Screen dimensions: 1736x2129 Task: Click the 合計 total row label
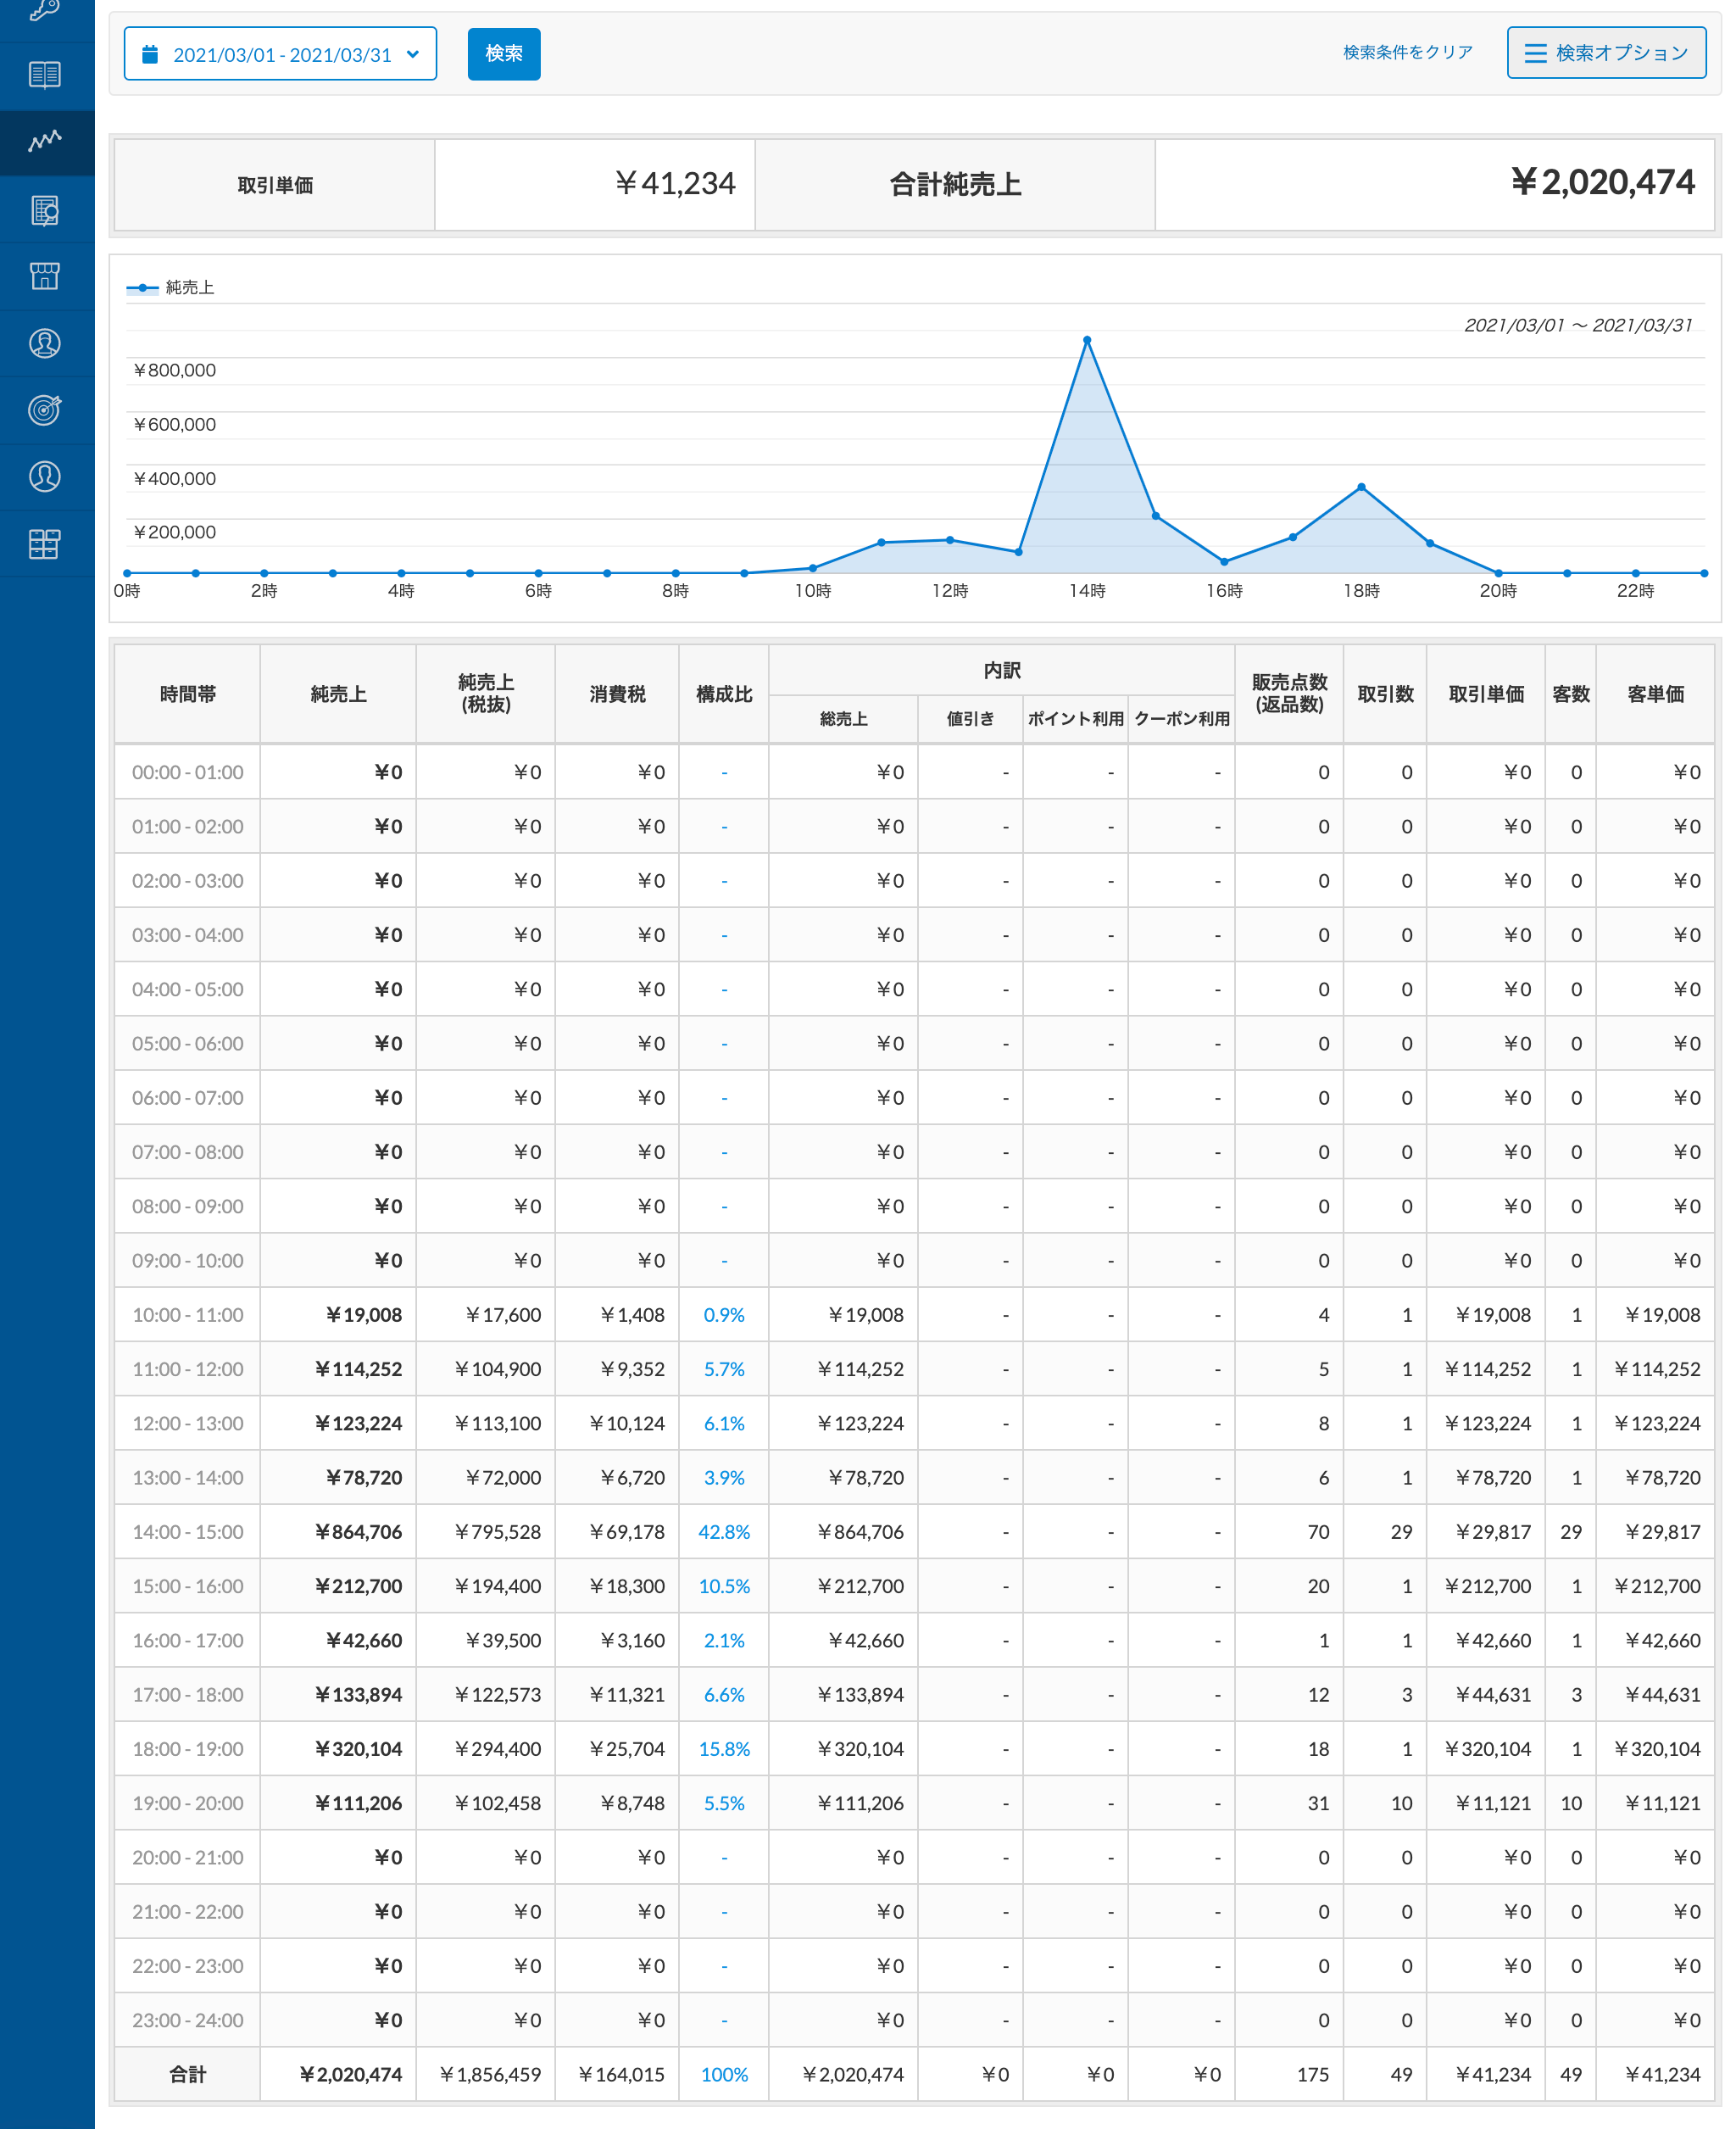coord(188,2075)
